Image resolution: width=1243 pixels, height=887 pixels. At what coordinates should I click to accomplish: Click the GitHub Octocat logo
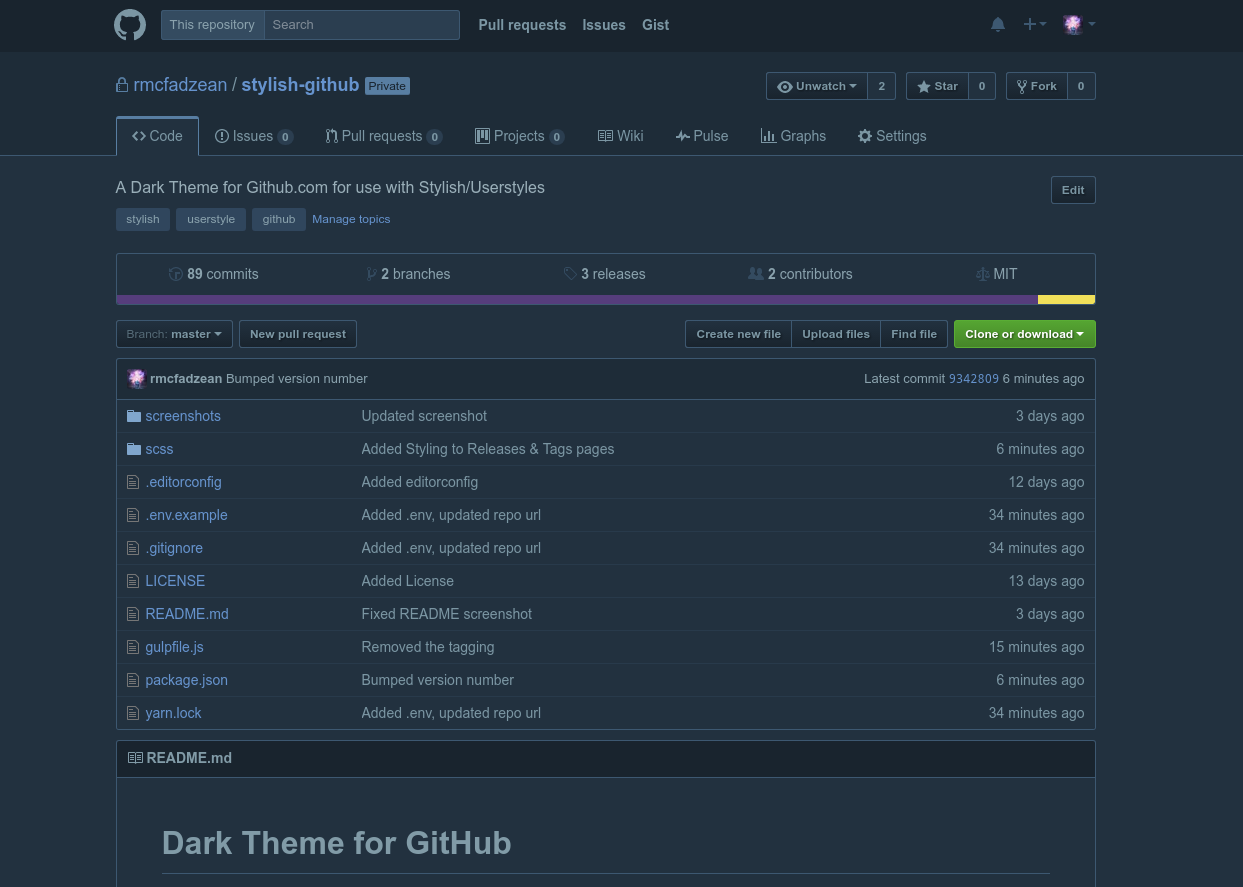[x=130, y=25]
